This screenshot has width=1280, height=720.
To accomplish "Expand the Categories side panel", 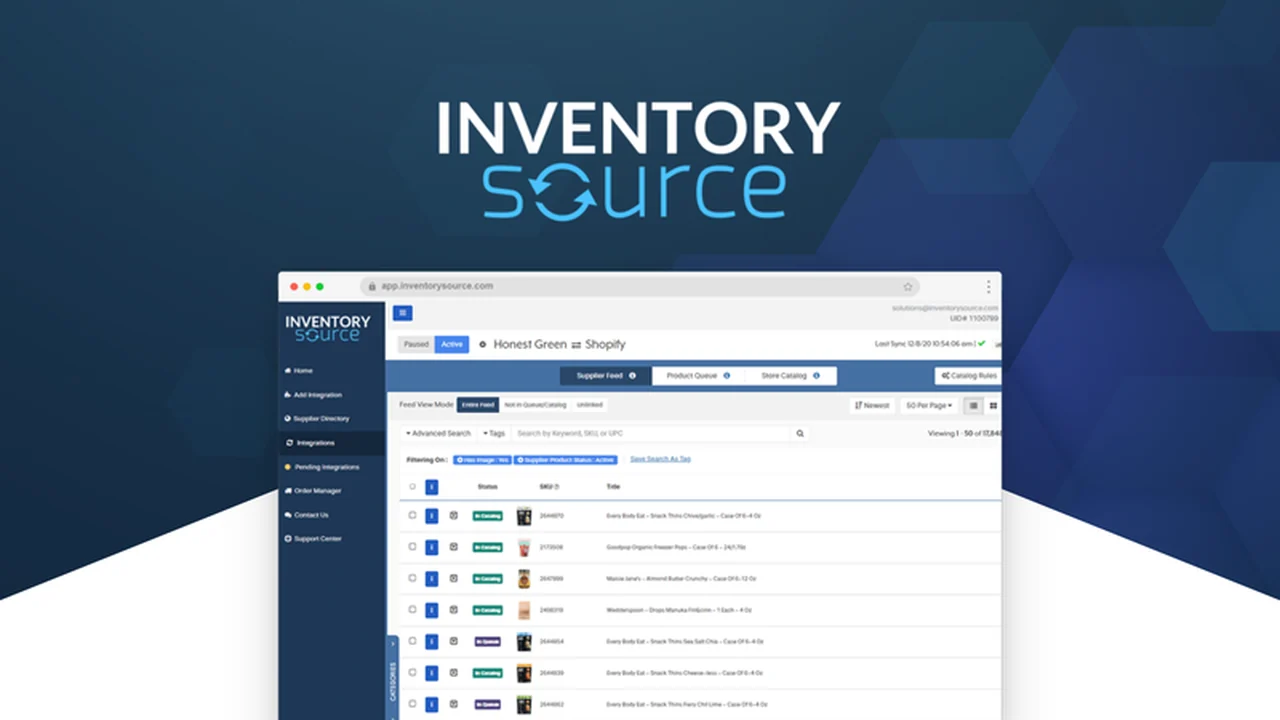I will pos(392,677).
